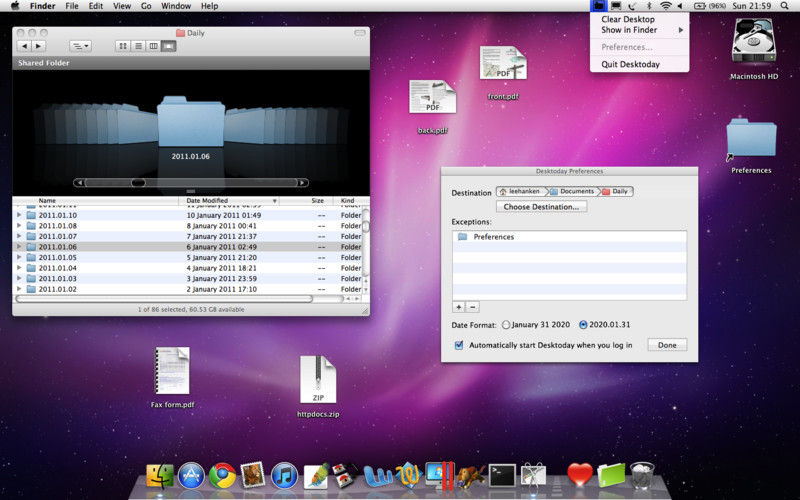800x500 pixels.
Task: Choose Clear Desktop from Desktoday menu
Action: click(x=628, y=19)
